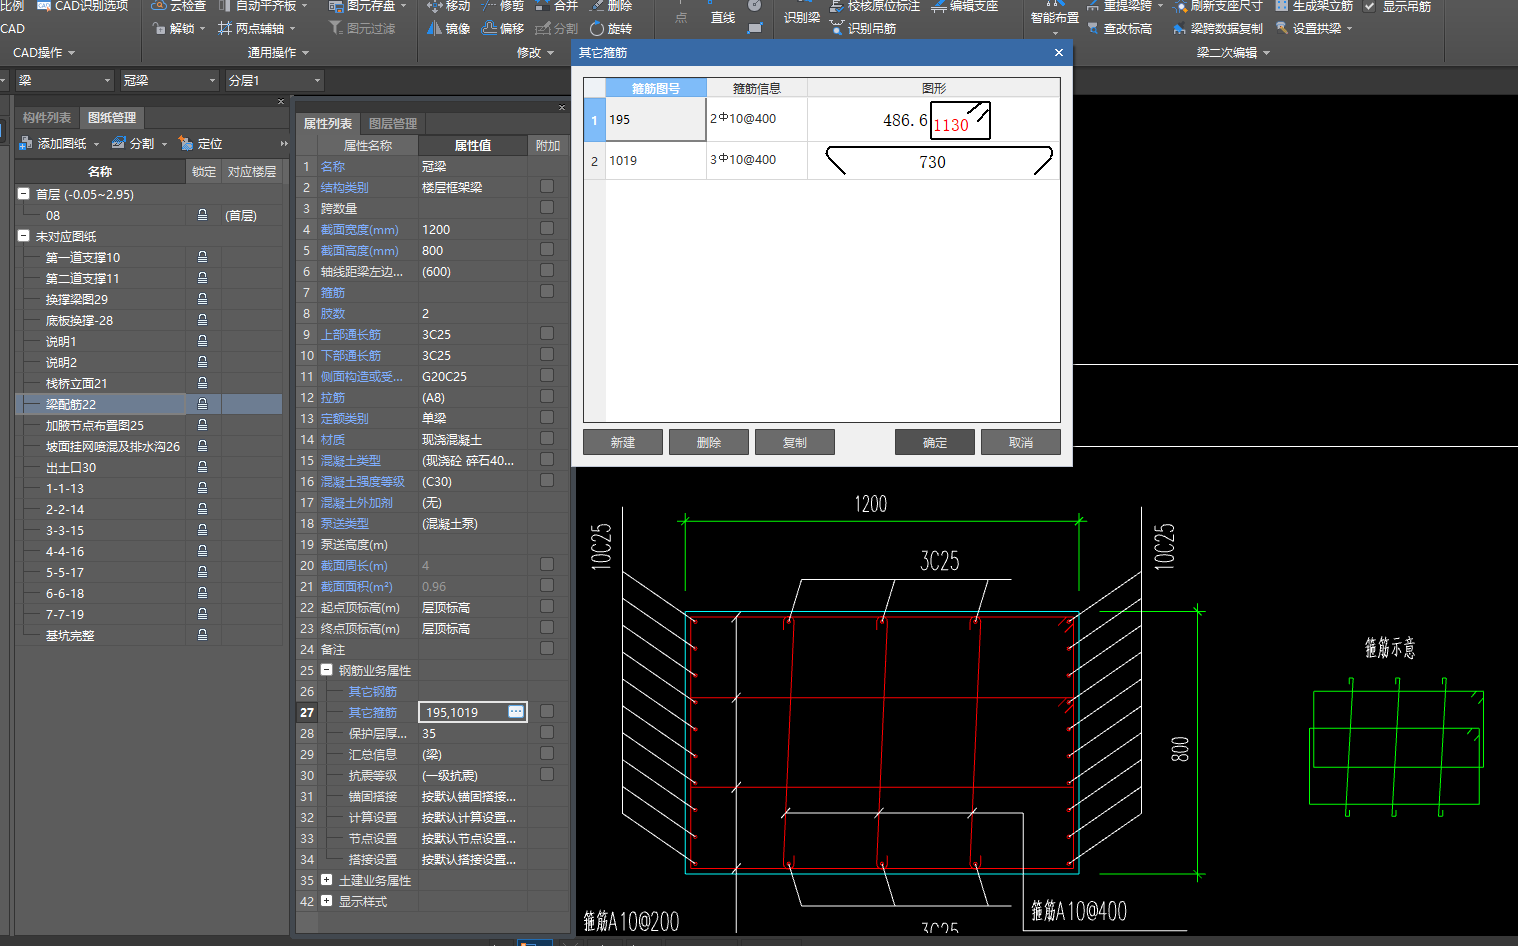Image resolution: width=1518 pixels, height=946 pixels.
Task: Open the ellipsis editor beside 195,1019
Action: pos(516,712)
